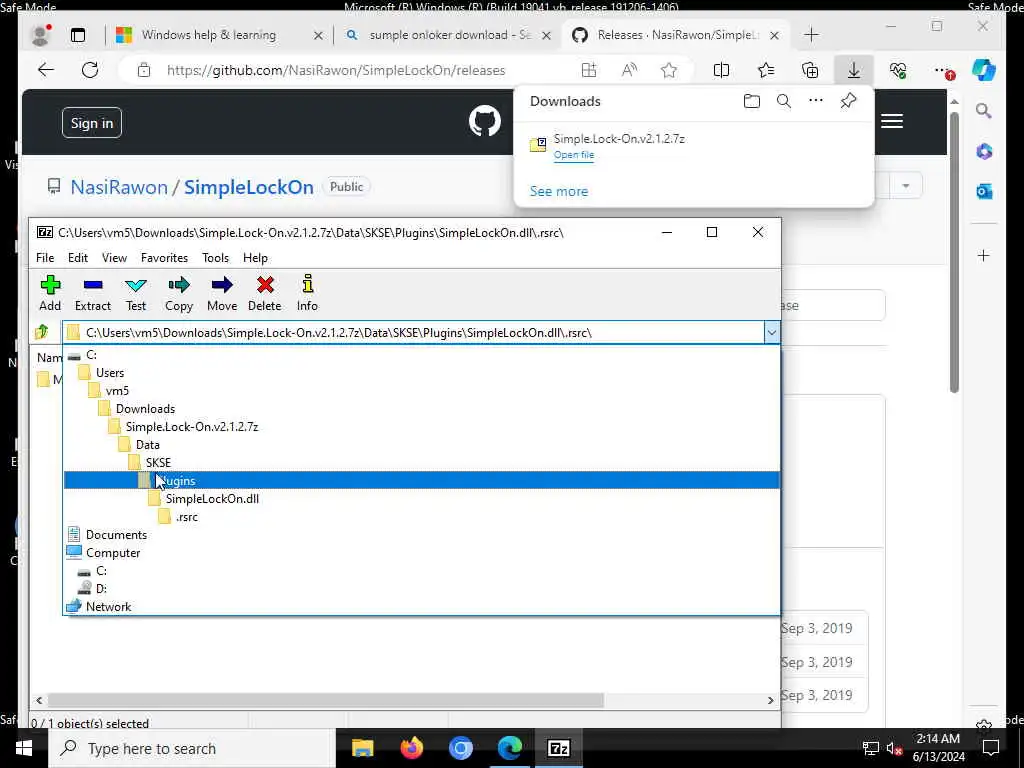The height and width of the screenshot is (768, 1024).
Task: Open SimpleLockOn repository link
Action: point(248,187)
